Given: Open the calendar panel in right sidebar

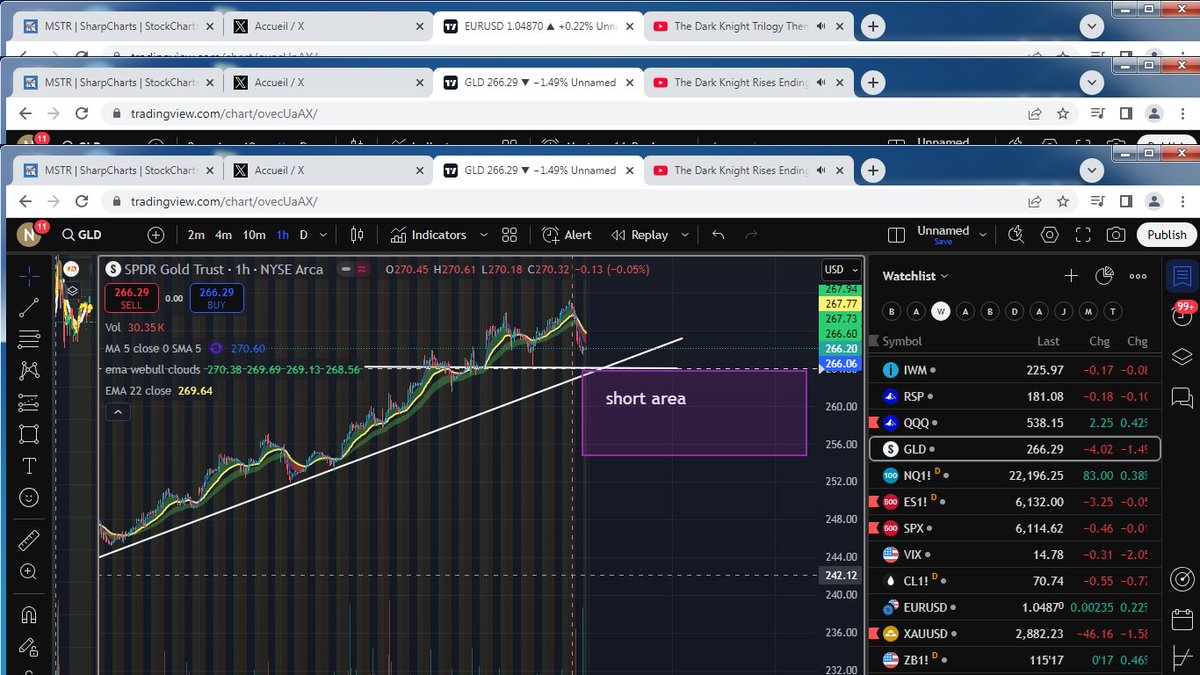Looking at the screenshot, I should (1182, 621).
